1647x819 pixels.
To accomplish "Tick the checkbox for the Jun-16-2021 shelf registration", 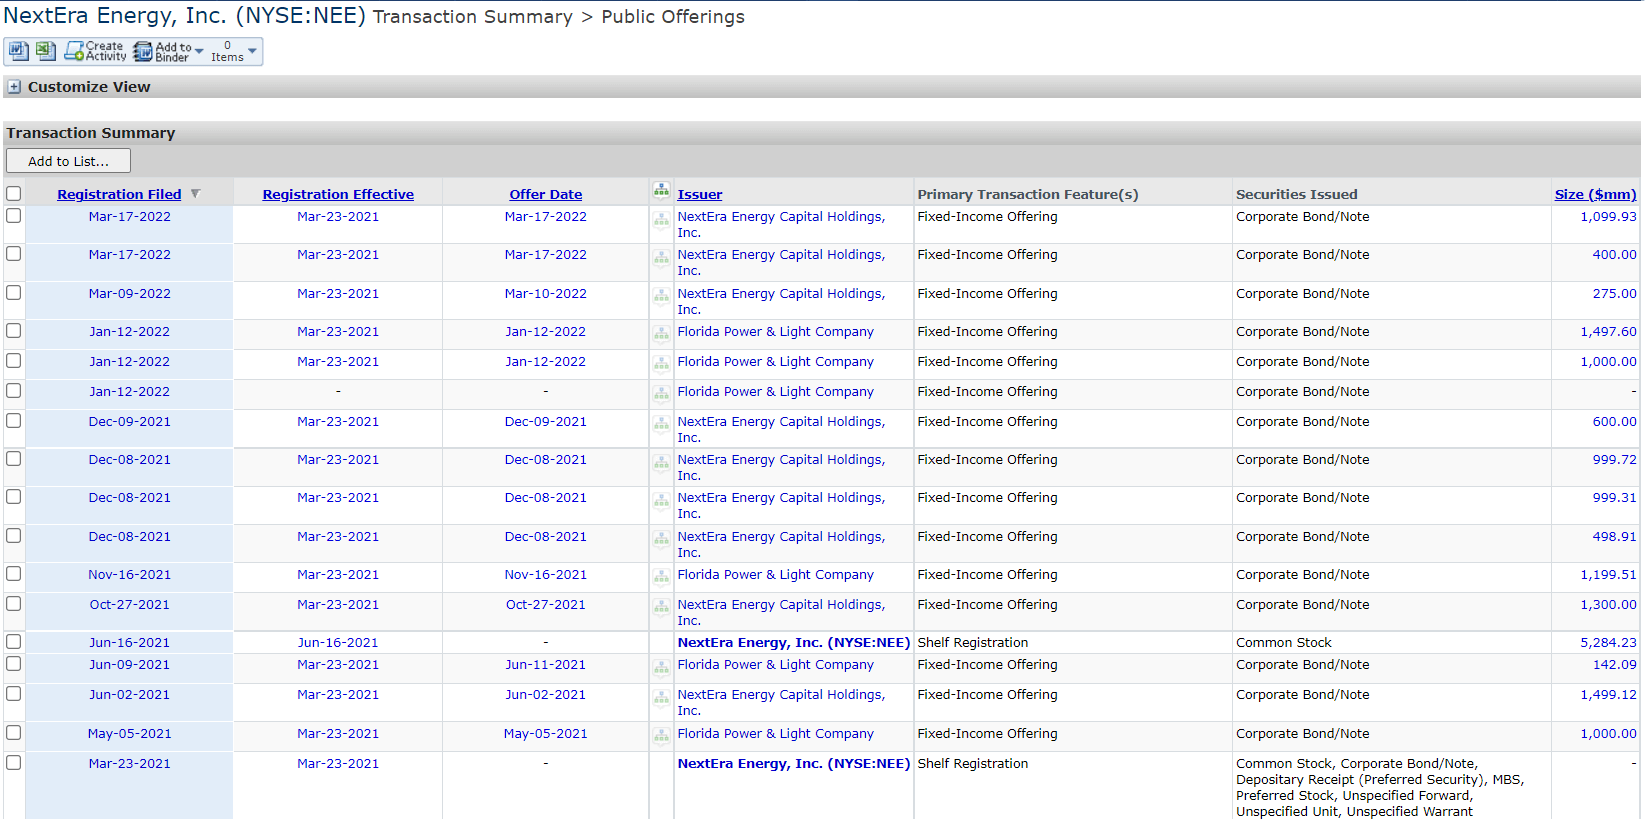I will point(13,642).
